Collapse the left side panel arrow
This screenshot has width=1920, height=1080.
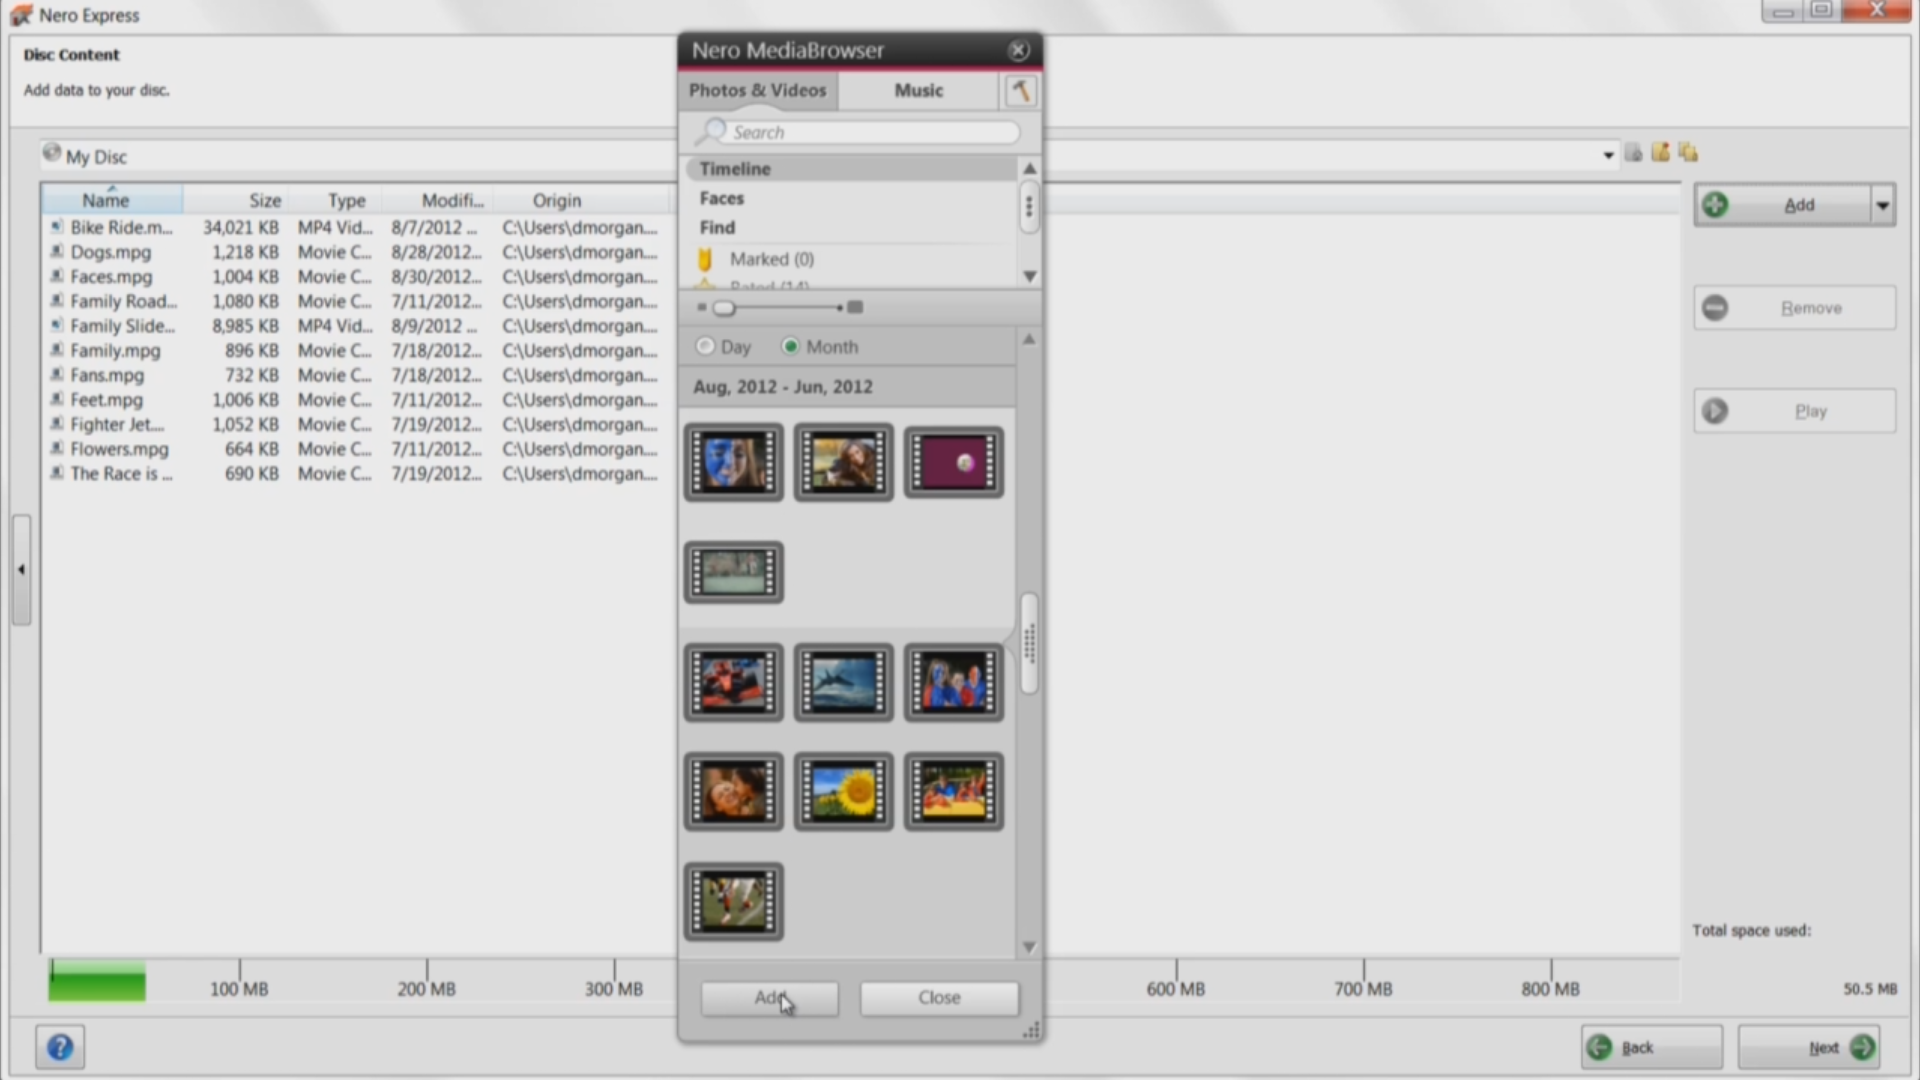pyautogui.click(x=21, y=570)
